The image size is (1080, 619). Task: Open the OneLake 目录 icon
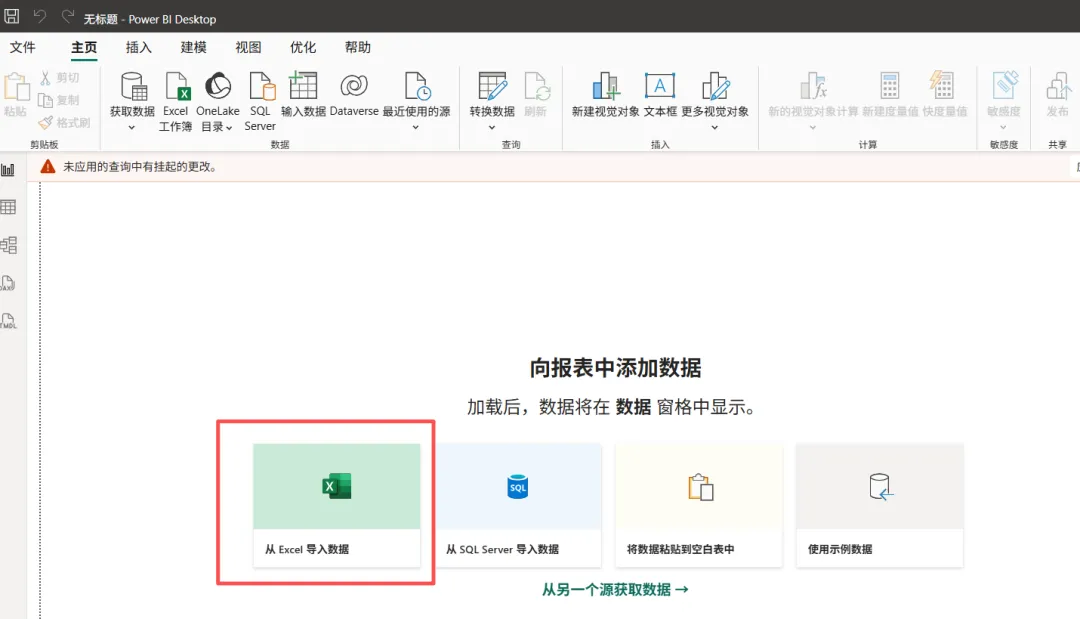tap(218, 86)
